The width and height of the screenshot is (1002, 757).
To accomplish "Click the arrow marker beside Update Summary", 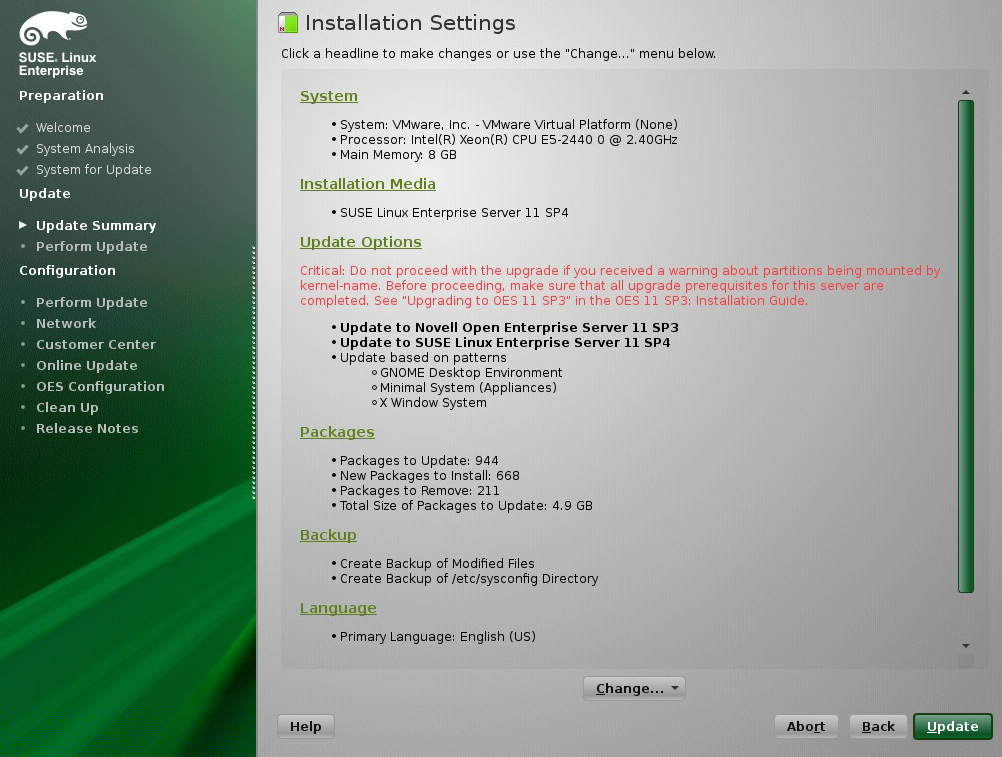I will (23, 225).
